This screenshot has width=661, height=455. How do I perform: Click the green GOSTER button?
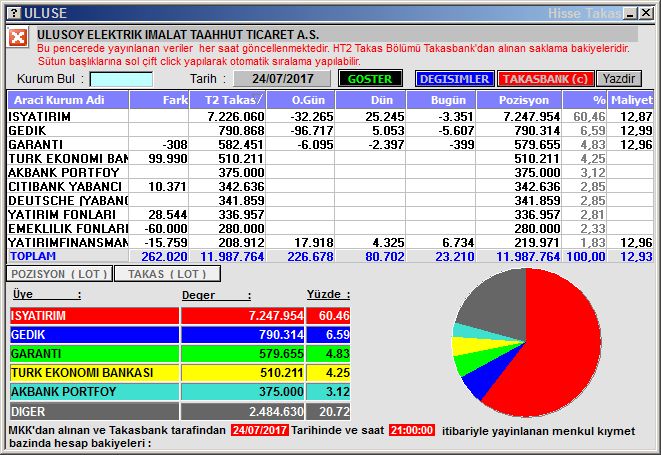click(x=370, y=79)
